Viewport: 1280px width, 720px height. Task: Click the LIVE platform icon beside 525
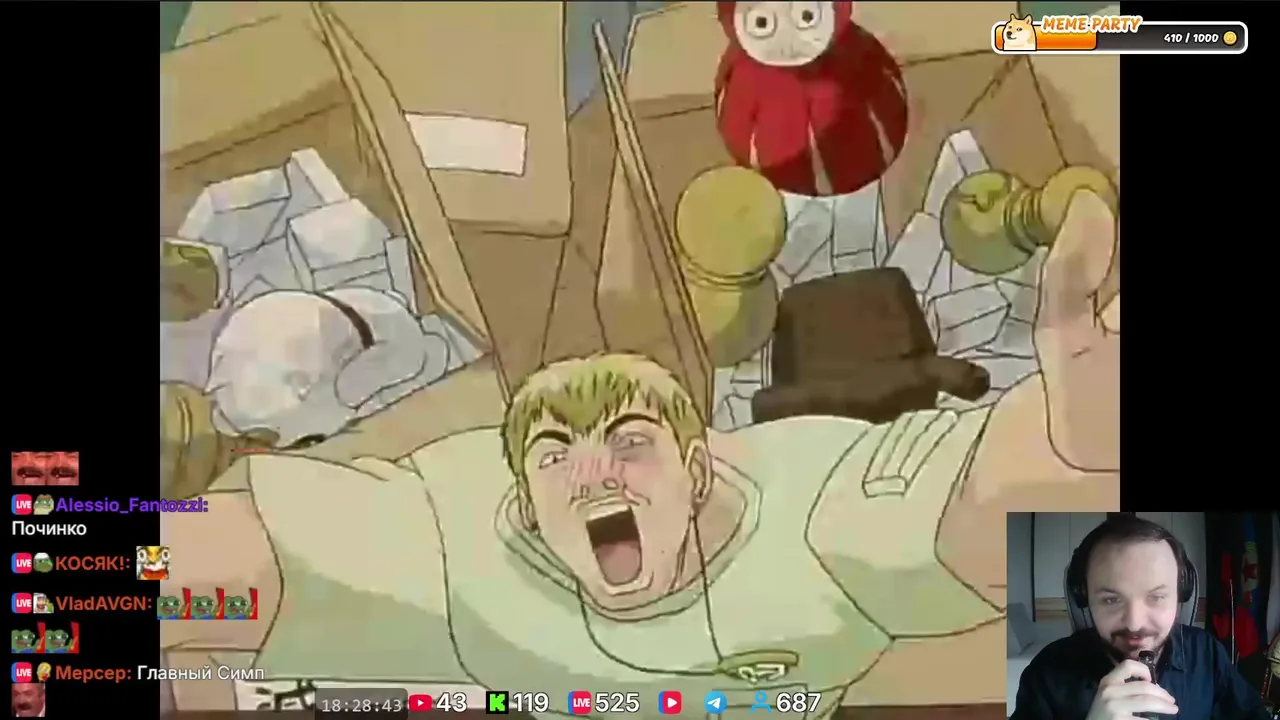click(x=581, y=703)
